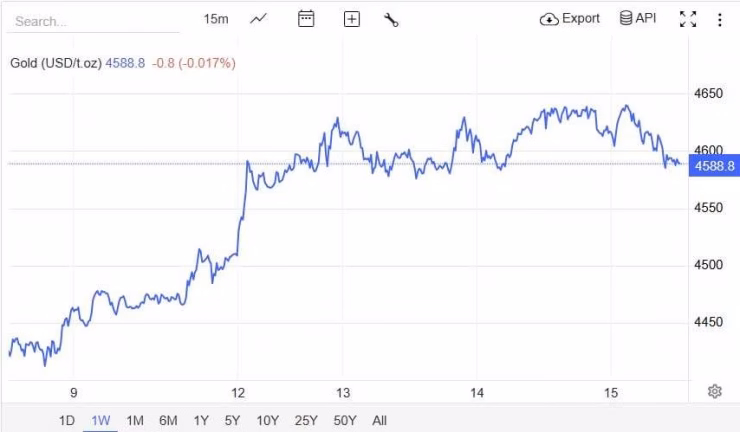Click the 4588.8 current price label
The image size is (740, 432).
714,165
